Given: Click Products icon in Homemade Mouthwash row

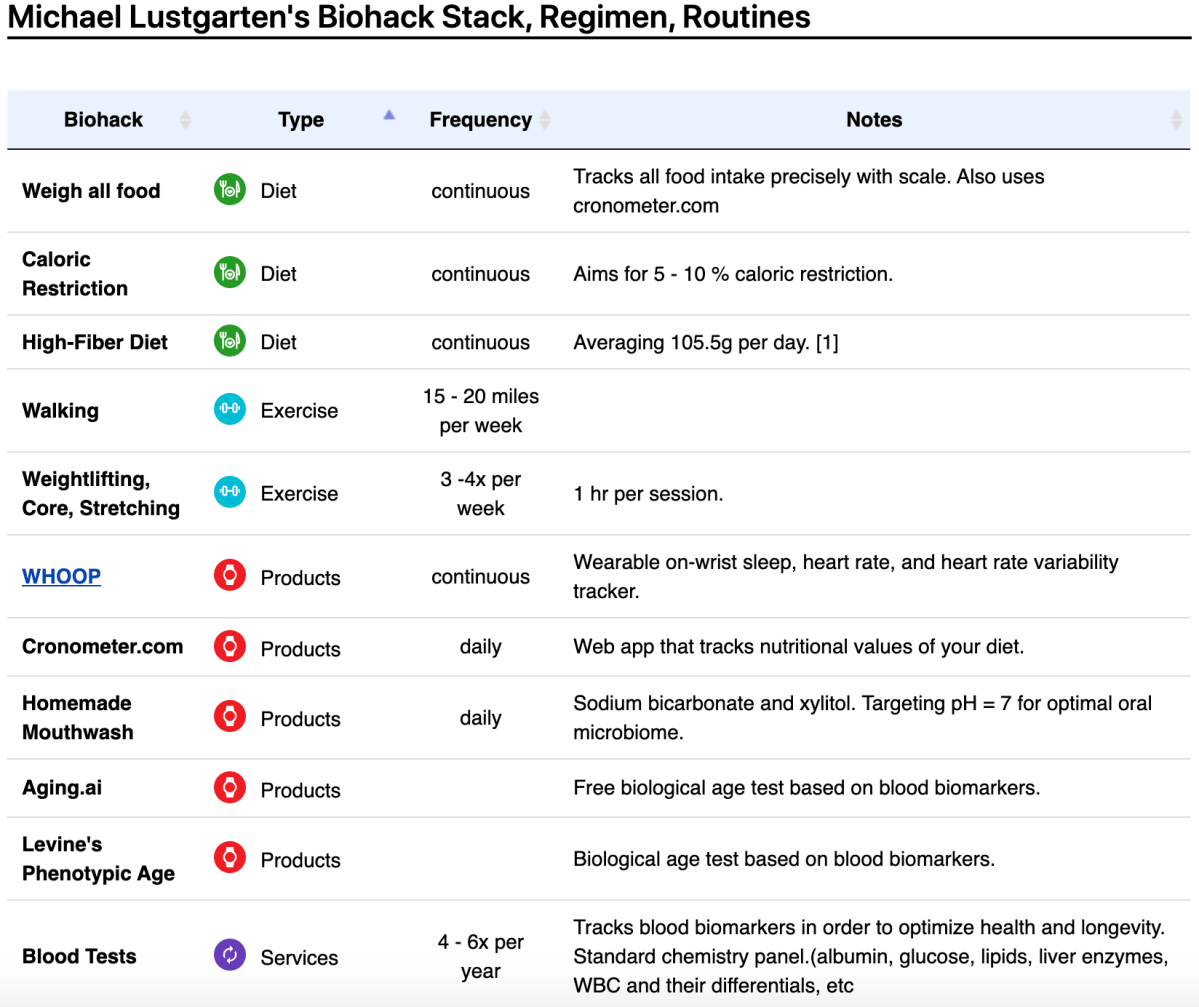Looking at the screenshot, I should pos(230,717).
